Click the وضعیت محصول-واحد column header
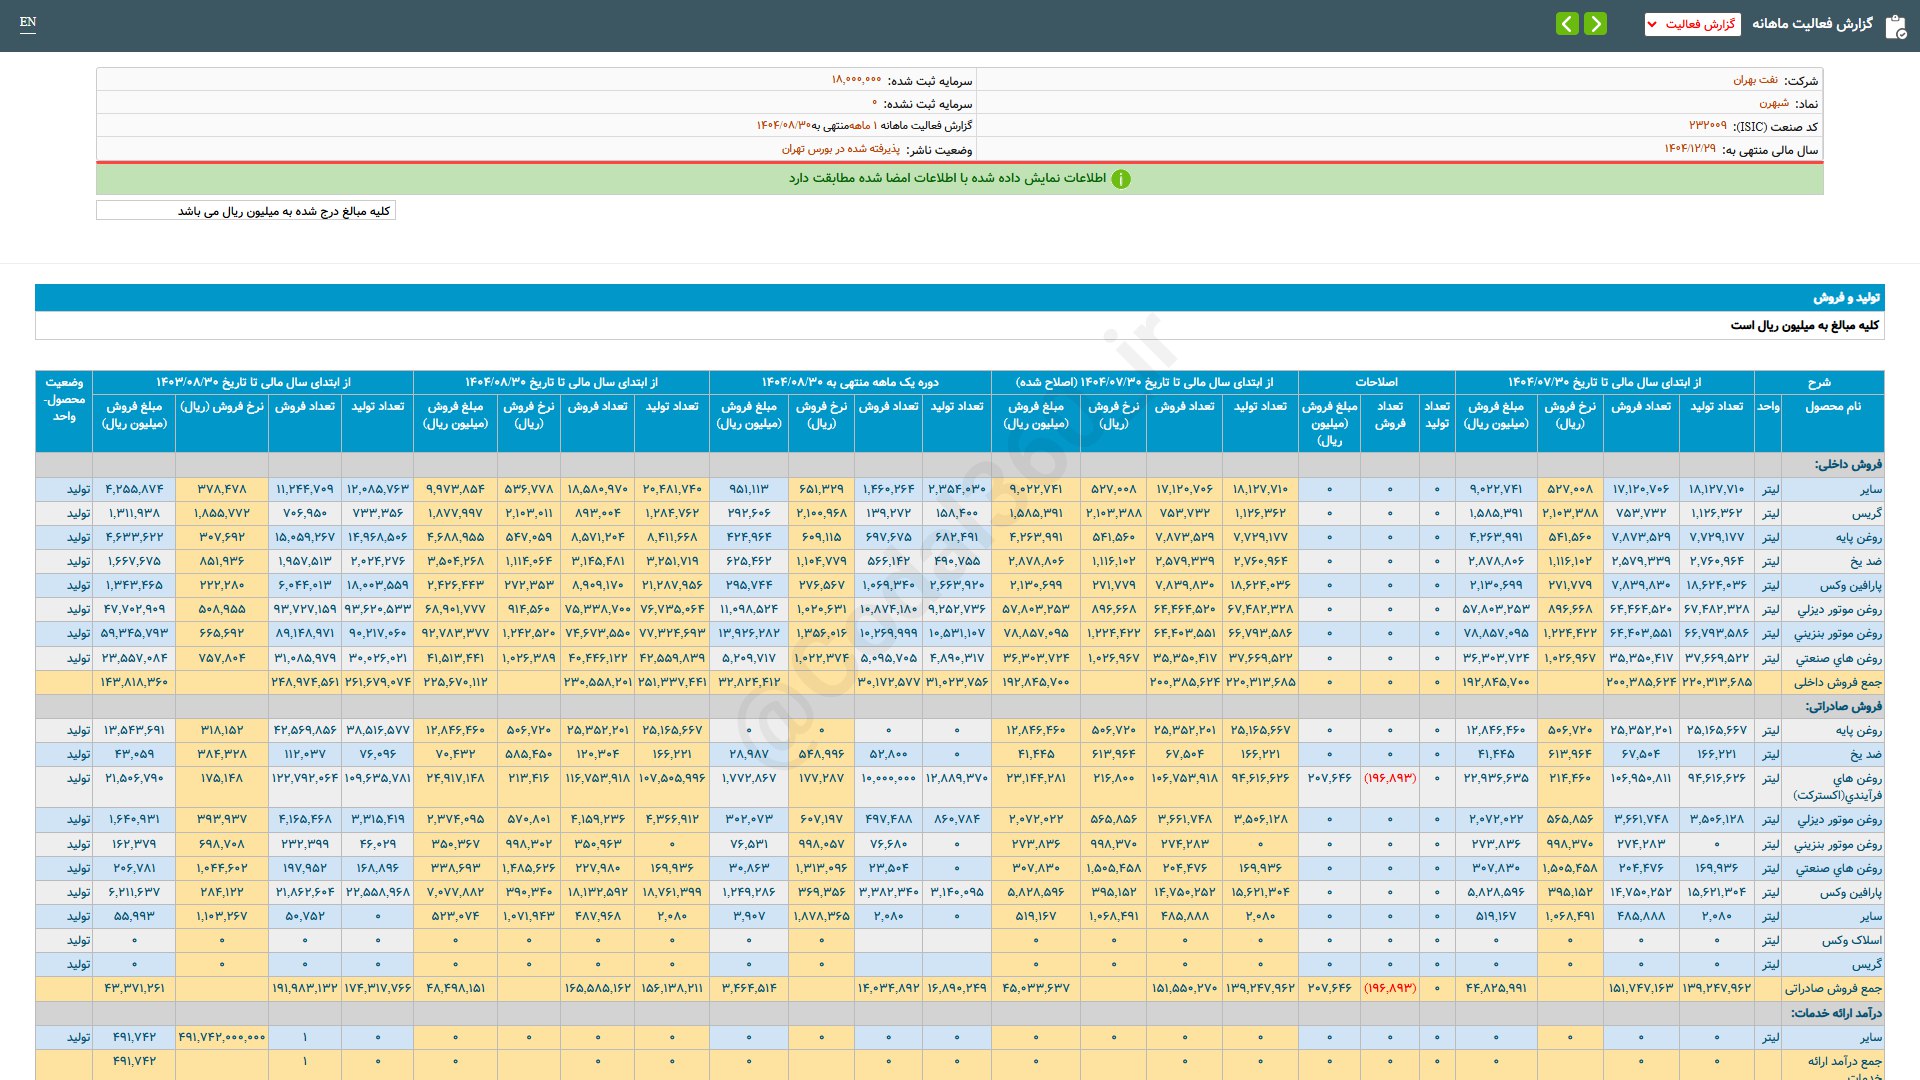The width and height of the screenshot is (1920, 1080). 64,399
